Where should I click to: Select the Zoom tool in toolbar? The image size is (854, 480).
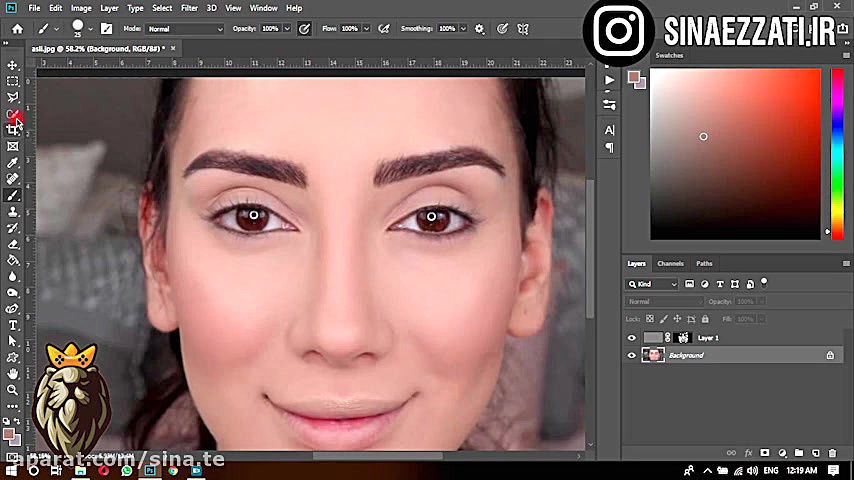[13, 389]
